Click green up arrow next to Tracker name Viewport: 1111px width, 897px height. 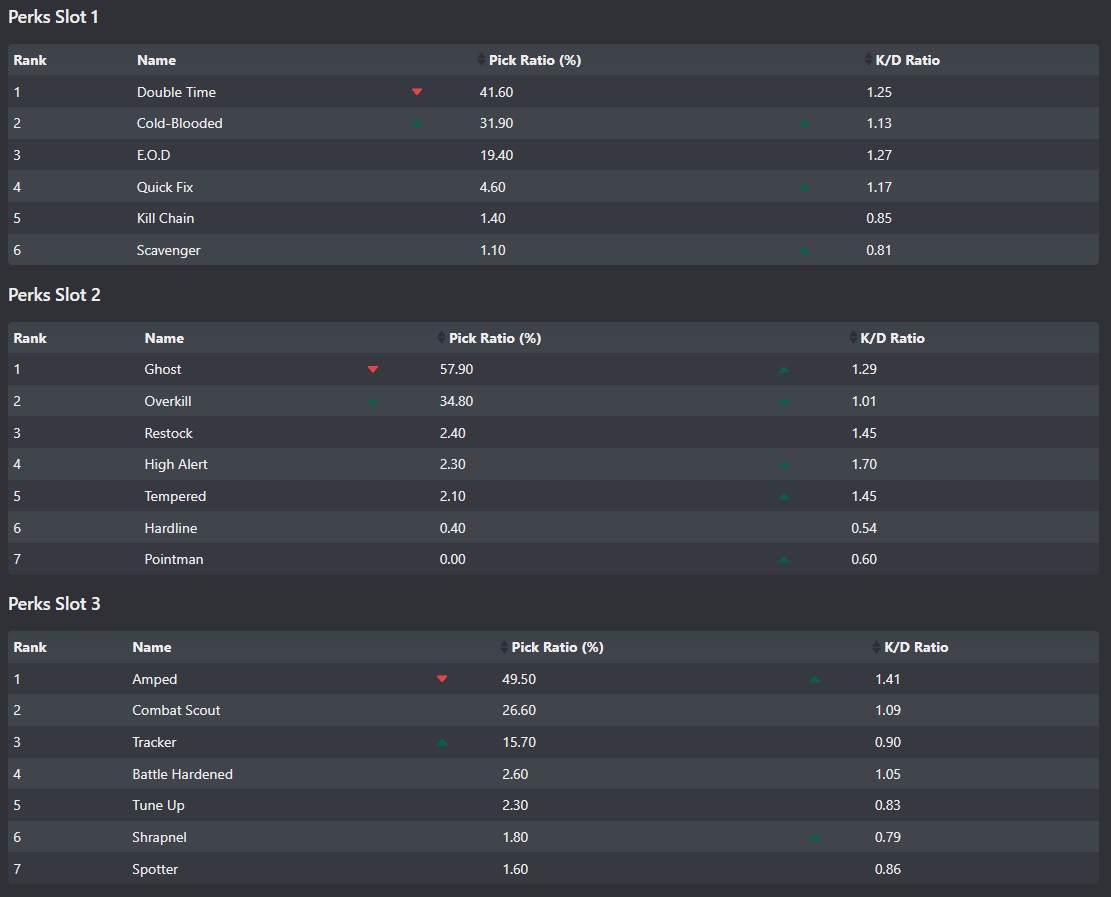click(x=442, y=743)
